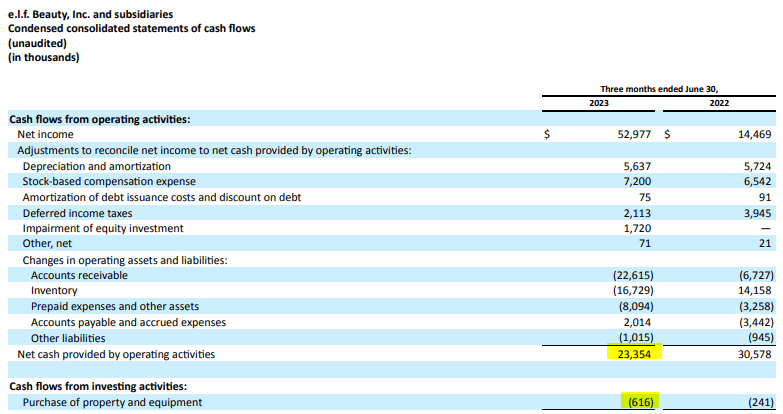This screenshot has width=783, height=414.
Task: Click the 5,637 depreciation value
Action: pyautogui.click(x=637, y=166)
